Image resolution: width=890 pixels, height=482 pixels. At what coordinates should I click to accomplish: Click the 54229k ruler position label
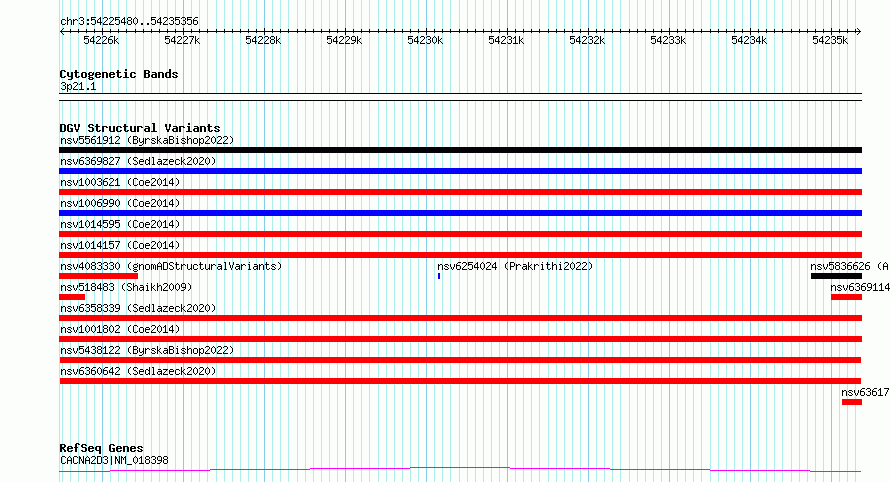[x=344, y=41]
